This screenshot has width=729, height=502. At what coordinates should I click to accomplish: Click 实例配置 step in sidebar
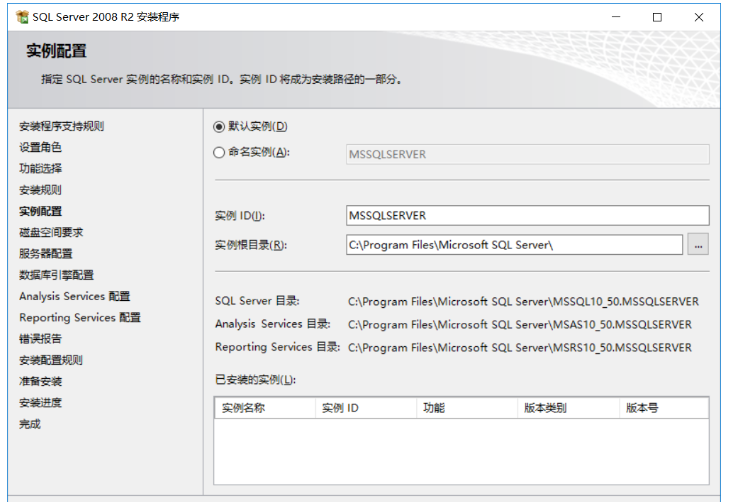40,211
